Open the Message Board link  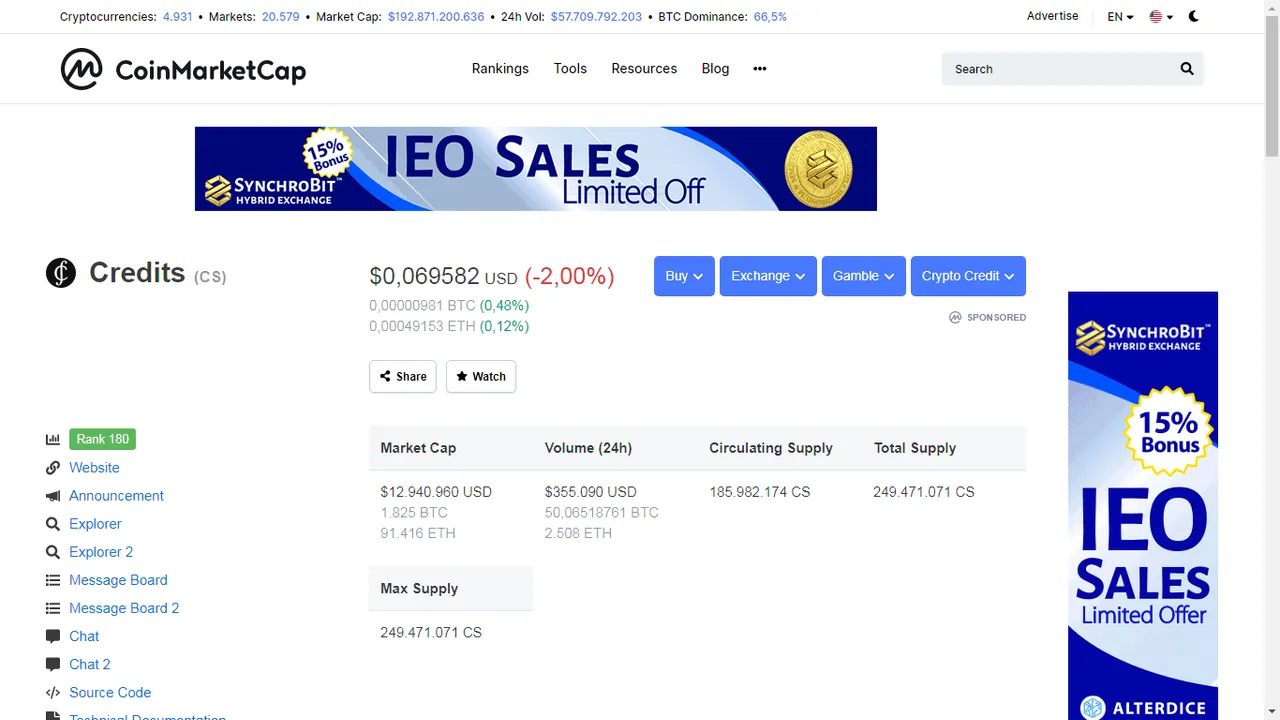click(x=118, y=579)
